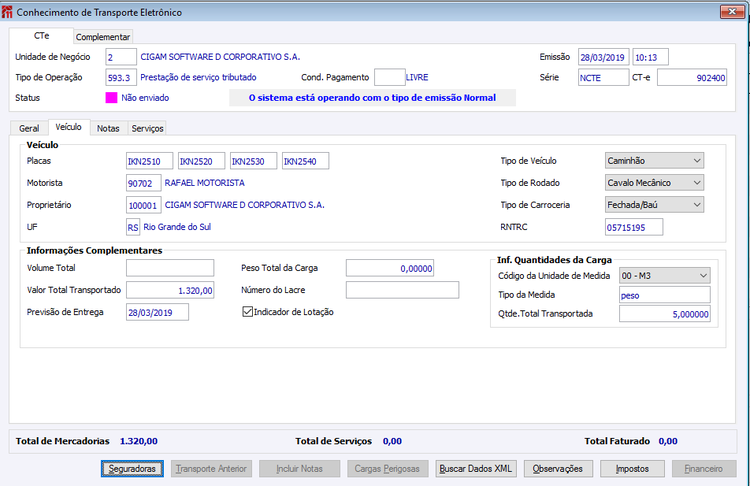Open the Tipo de Carroceria dropdown
Viewport: 750px width, 486px height.
click(x=654, y=205)
